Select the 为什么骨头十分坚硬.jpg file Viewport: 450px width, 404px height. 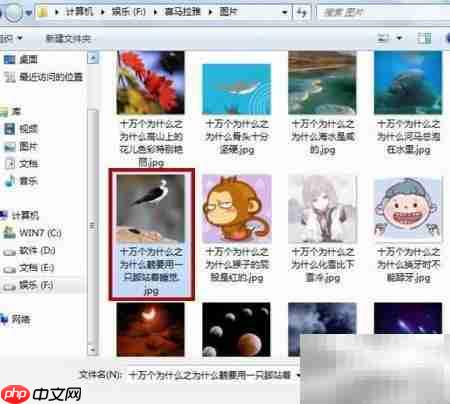(x=237, y=109)
